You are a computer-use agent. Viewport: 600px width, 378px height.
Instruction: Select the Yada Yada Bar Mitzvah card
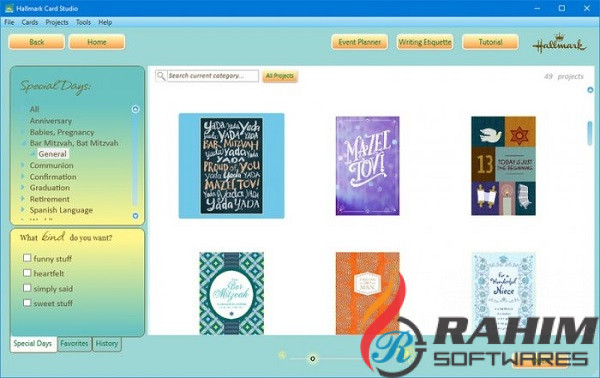232,166
